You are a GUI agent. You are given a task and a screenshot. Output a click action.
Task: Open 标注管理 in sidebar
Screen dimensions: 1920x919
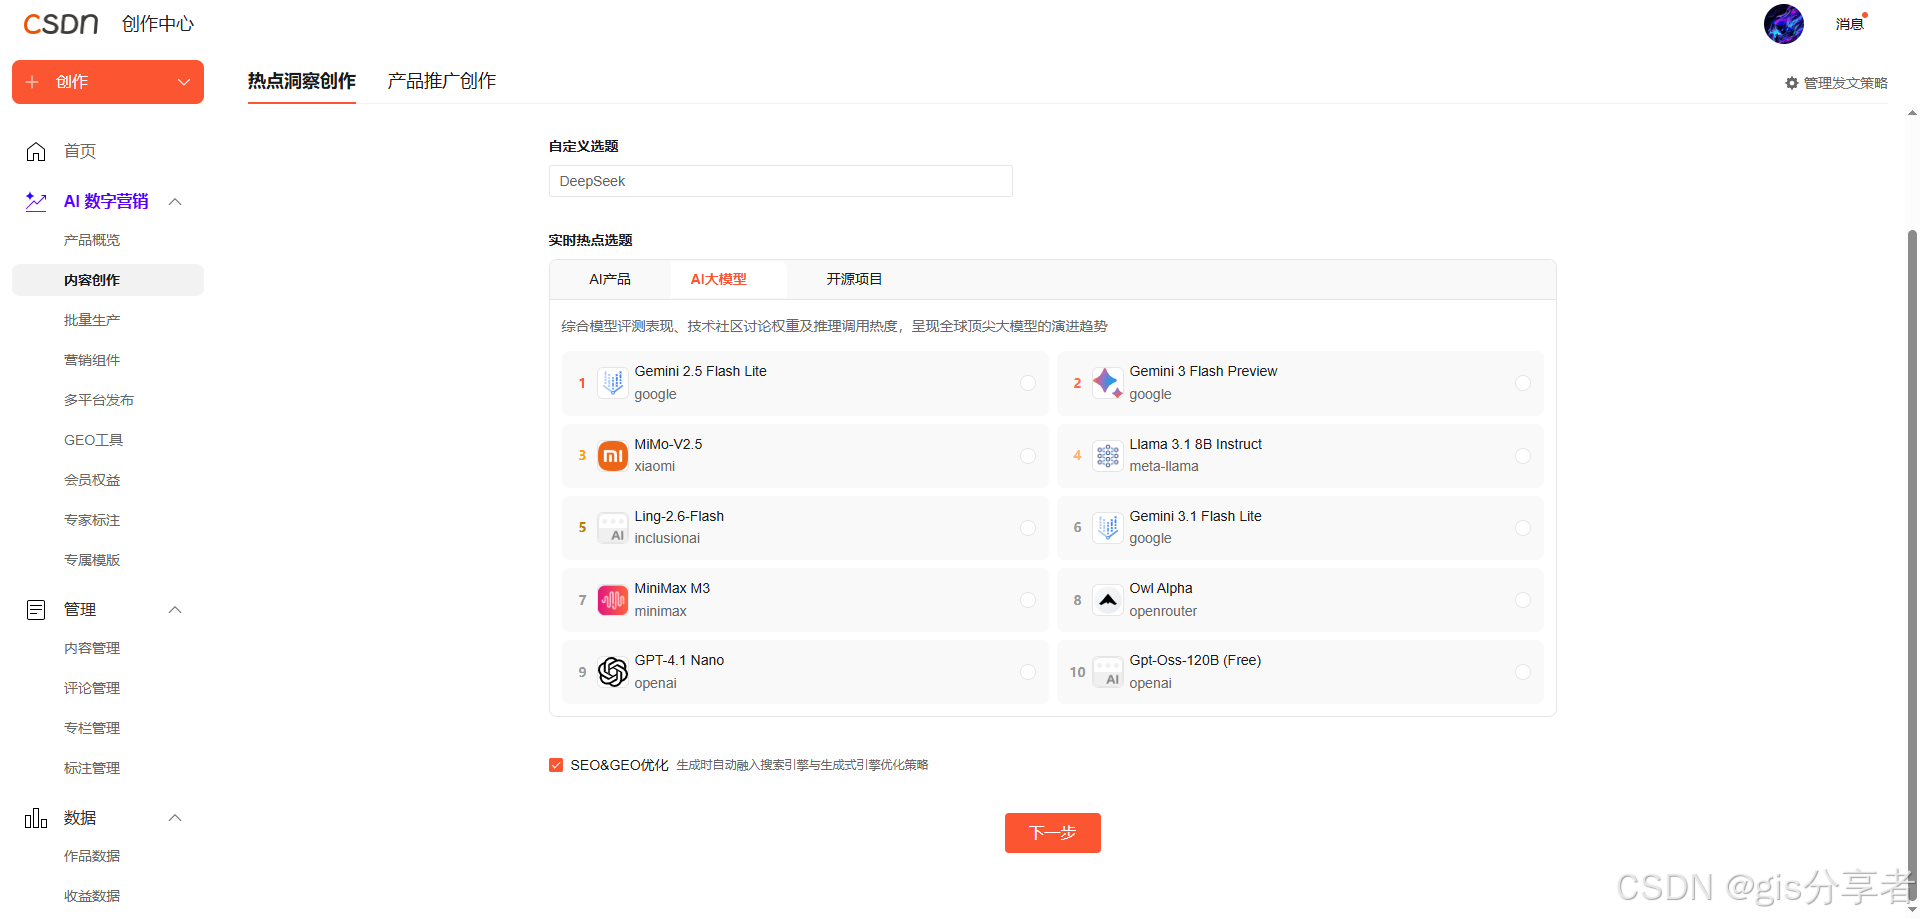[92, 768]
